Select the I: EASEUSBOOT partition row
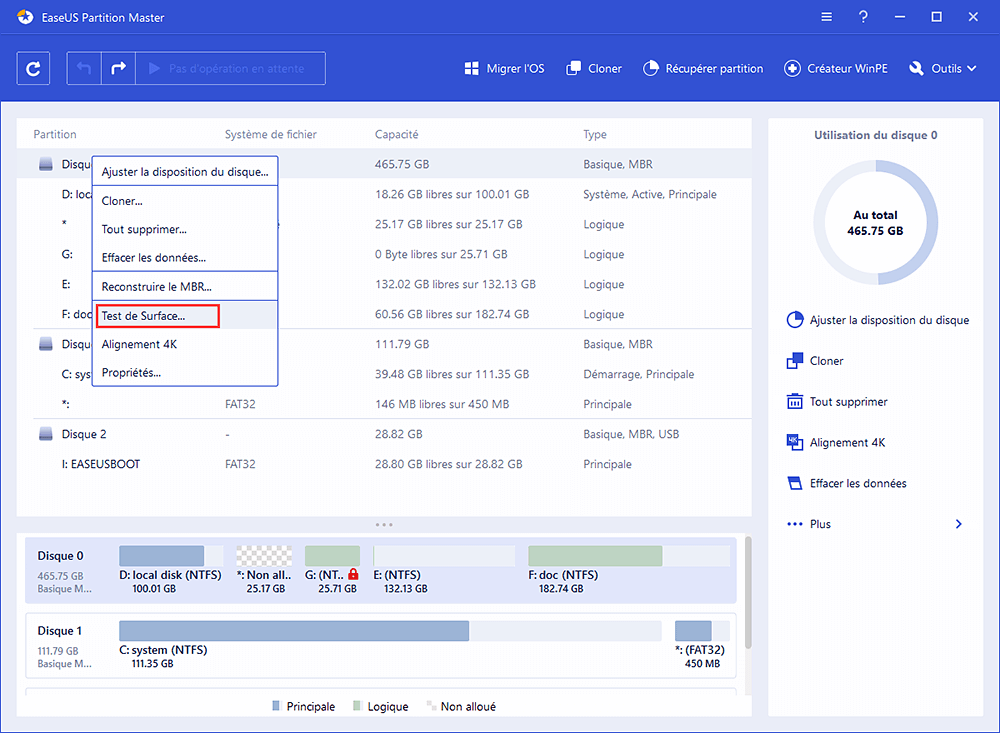 tap(384, 464)
